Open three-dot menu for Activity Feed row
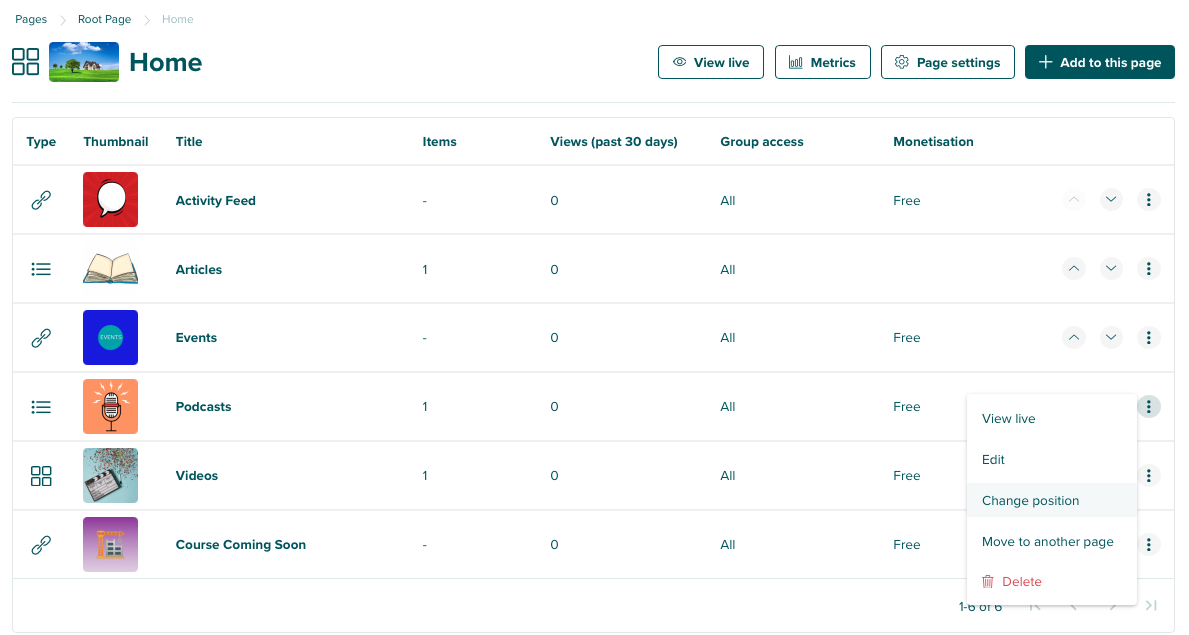The height and width of the screenshot is (635, 1189). tap(1149, 200)
